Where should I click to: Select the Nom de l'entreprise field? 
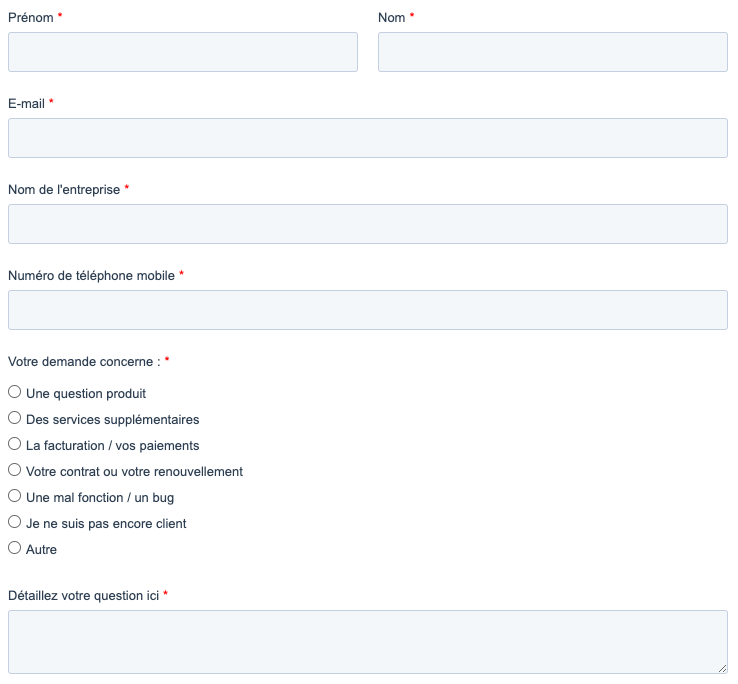point(368,224)
